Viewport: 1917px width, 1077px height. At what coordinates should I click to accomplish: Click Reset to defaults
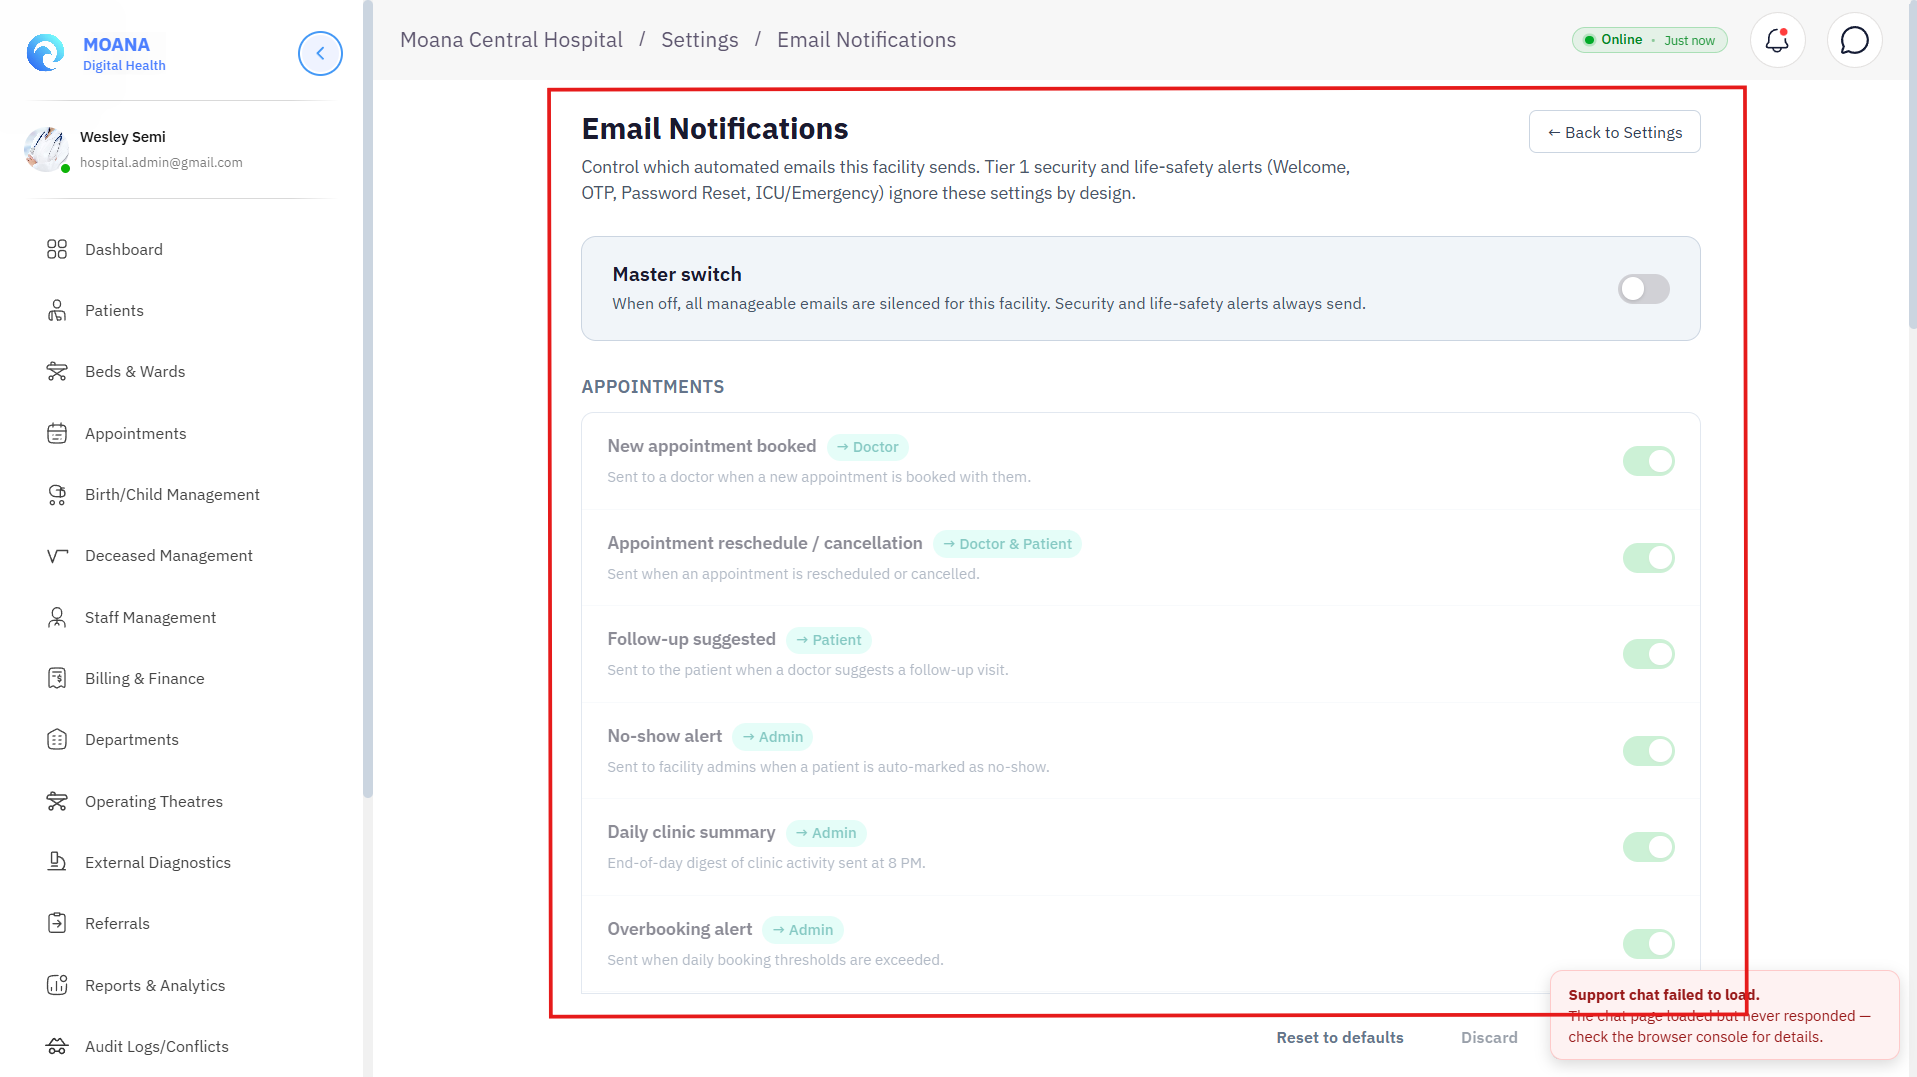tap(1339, 1038)
